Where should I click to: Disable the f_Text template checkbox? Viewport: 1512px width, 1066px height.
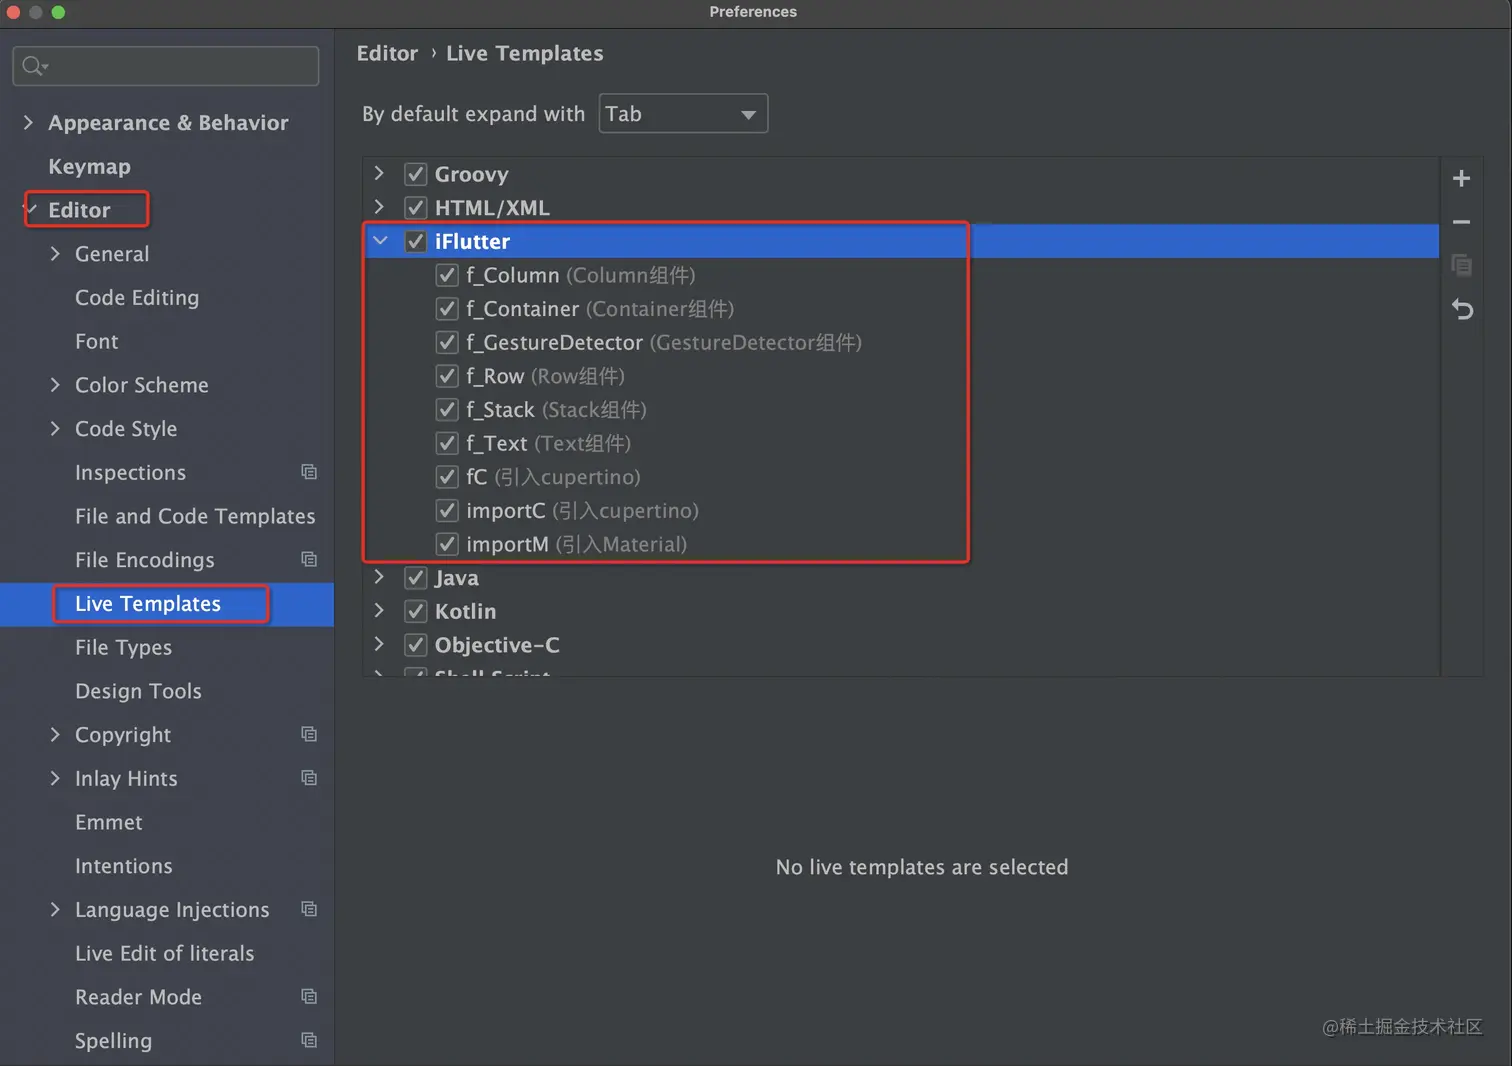(x=447, y=443)
